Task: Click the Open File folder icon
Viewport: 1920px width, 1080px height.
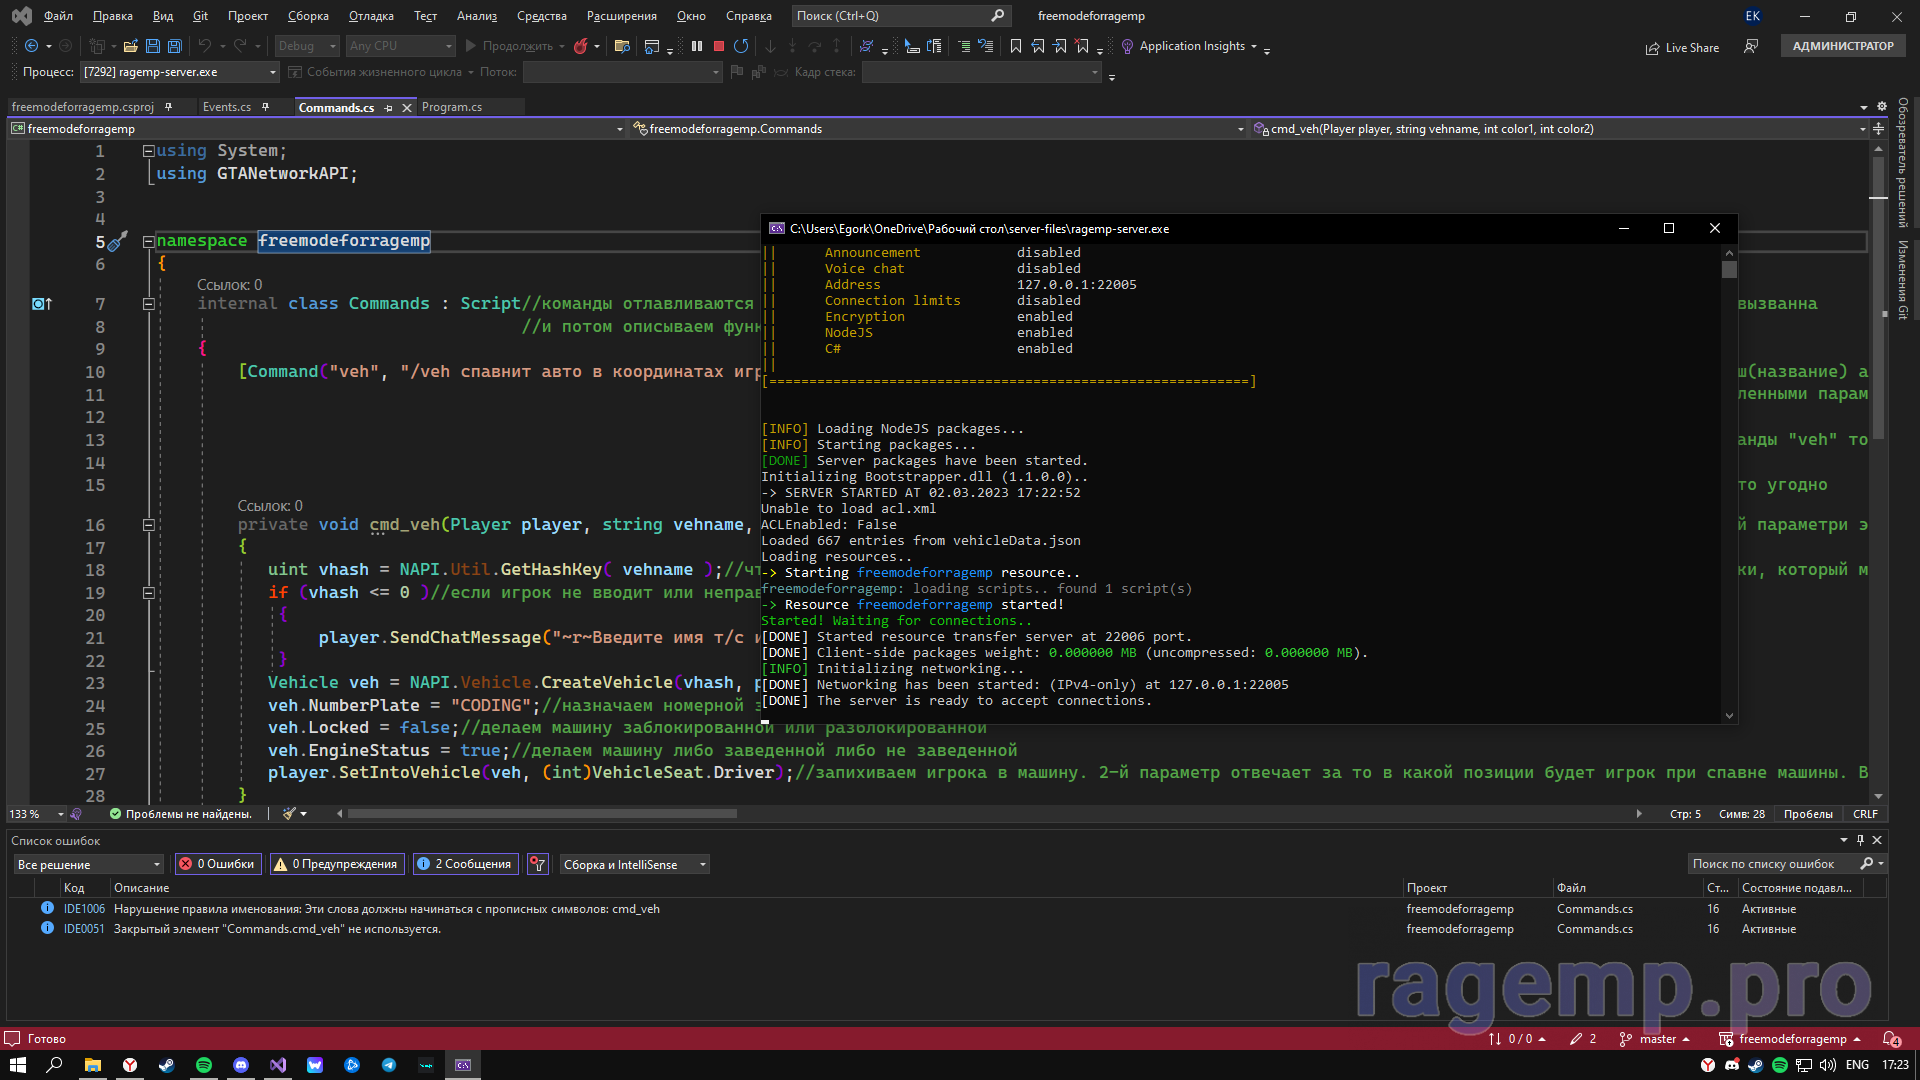Action: click(130, 46)
